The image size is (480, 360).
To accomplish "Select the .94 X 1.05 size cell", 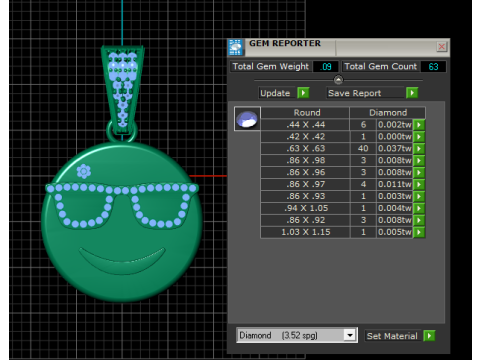I will [305, 208].
